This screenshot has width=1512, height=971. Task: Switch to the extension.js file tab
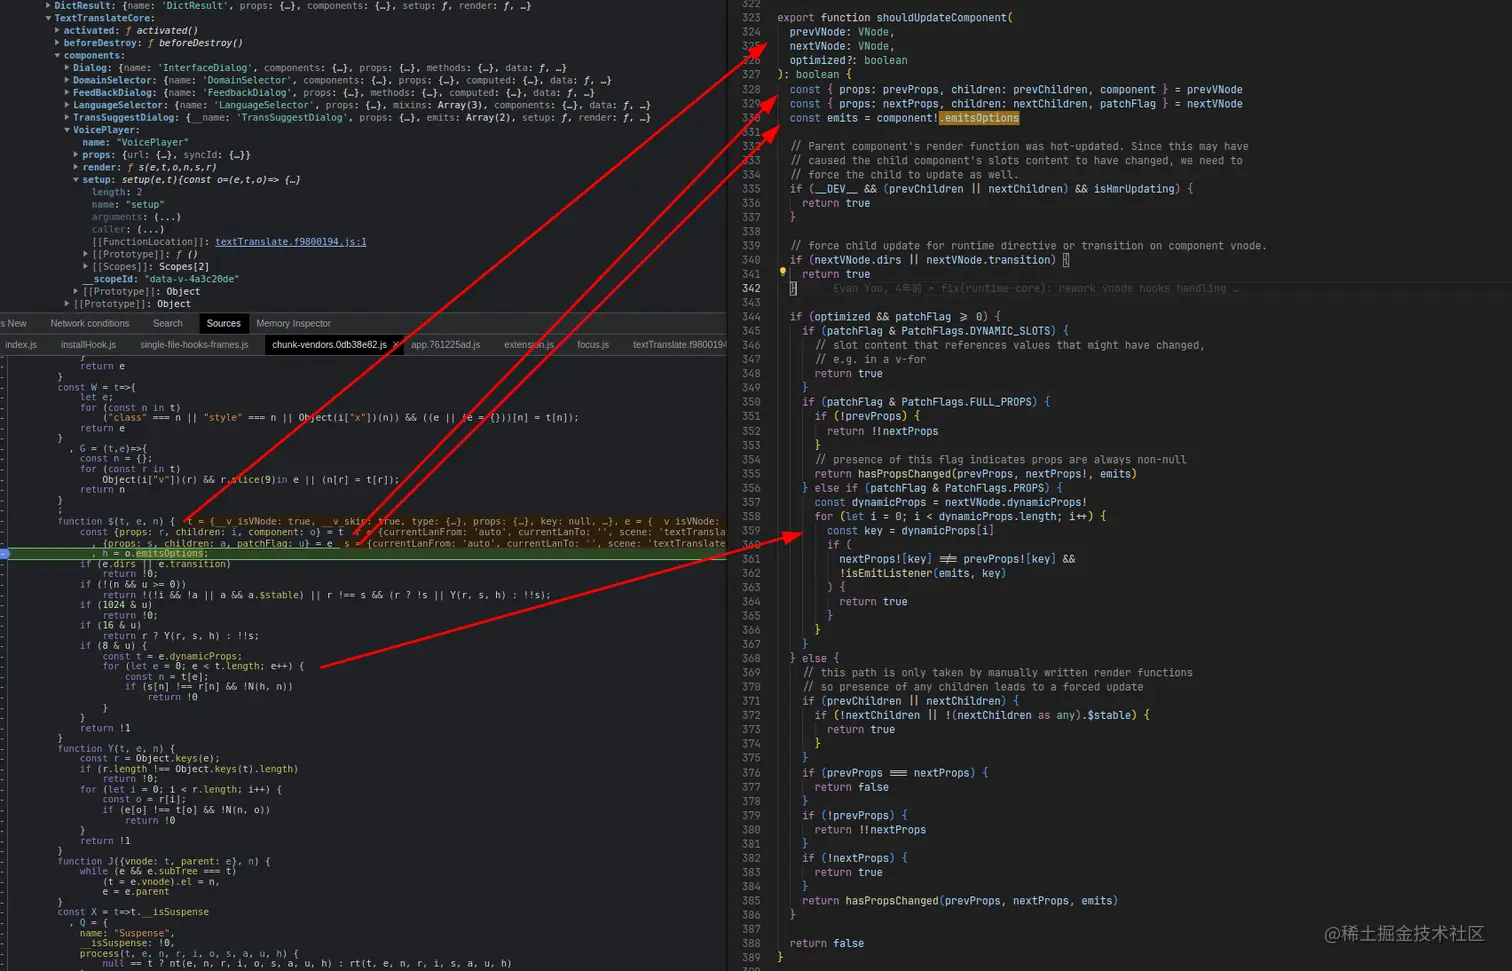[529, 345]
